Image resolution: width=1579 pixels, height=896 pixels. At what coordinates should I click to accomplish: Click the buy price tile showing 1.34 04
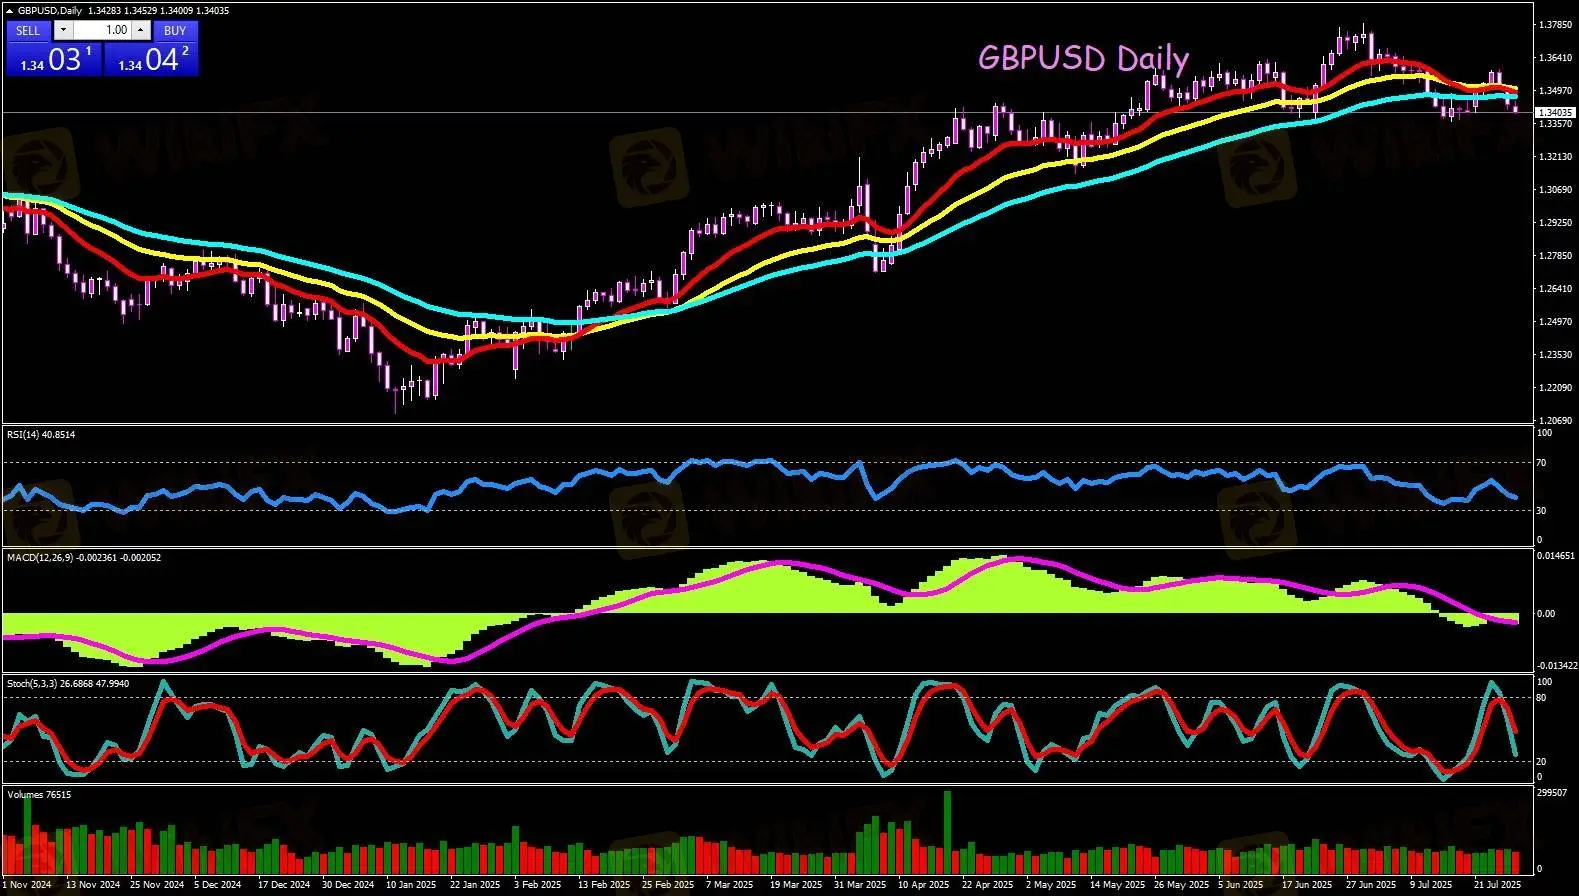[151, 59]
